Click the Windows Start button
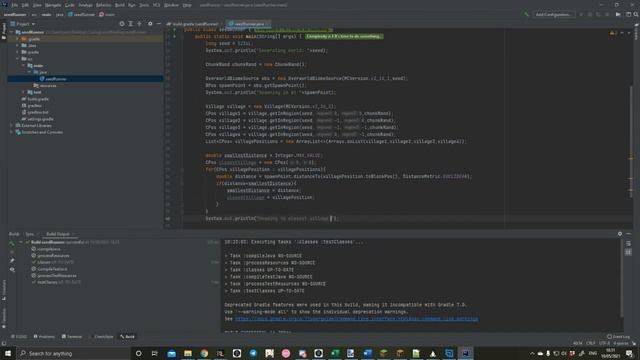Screen dimensions: 640x360 (x=8, y=353)
